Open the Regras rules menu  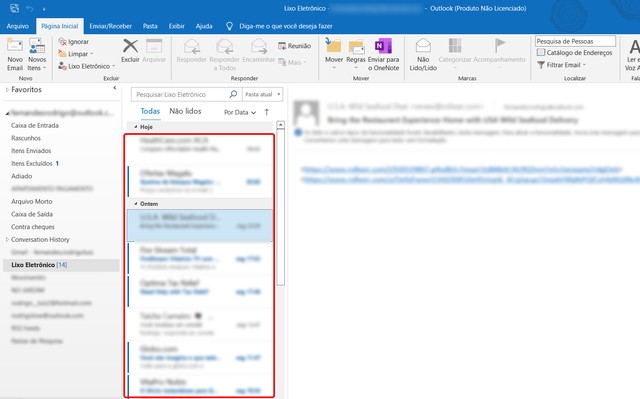click(356, 54)
